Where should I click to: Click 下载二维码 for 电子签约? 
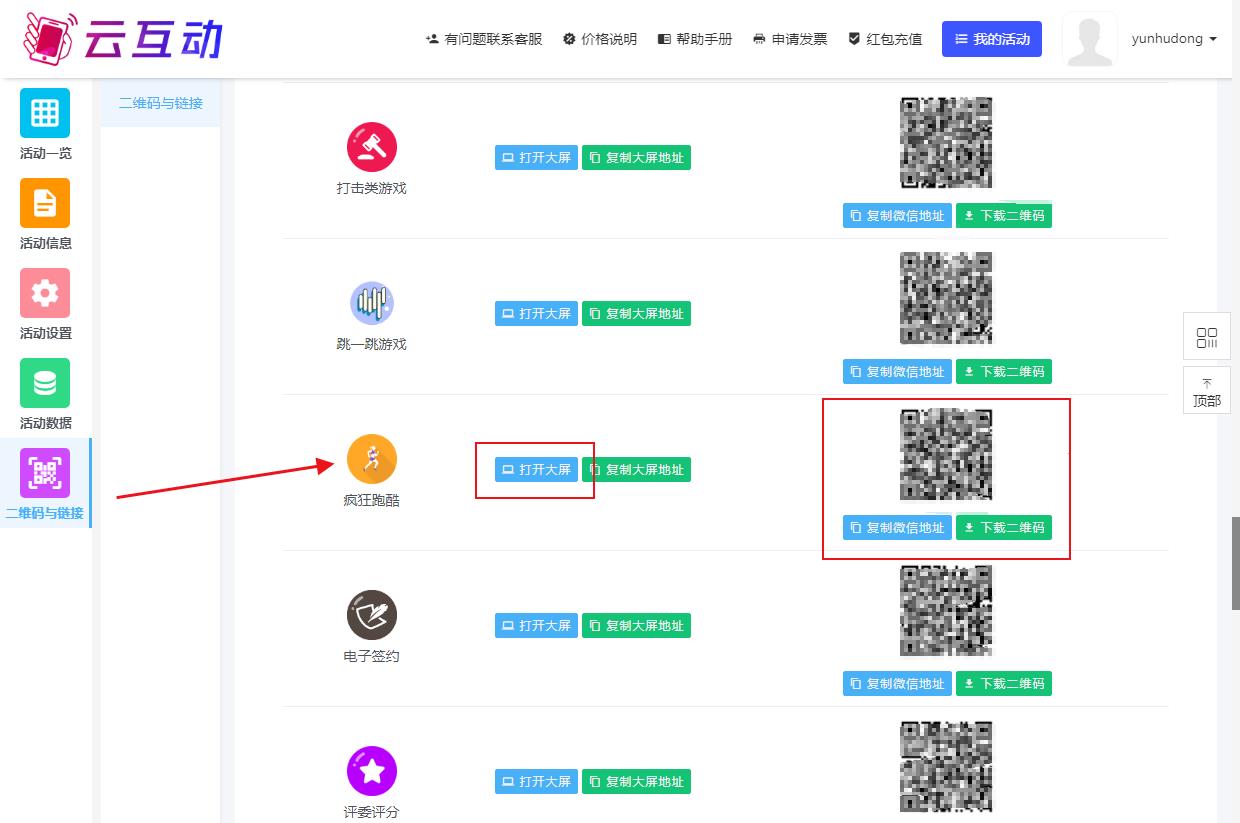(x=1004, y=684)
